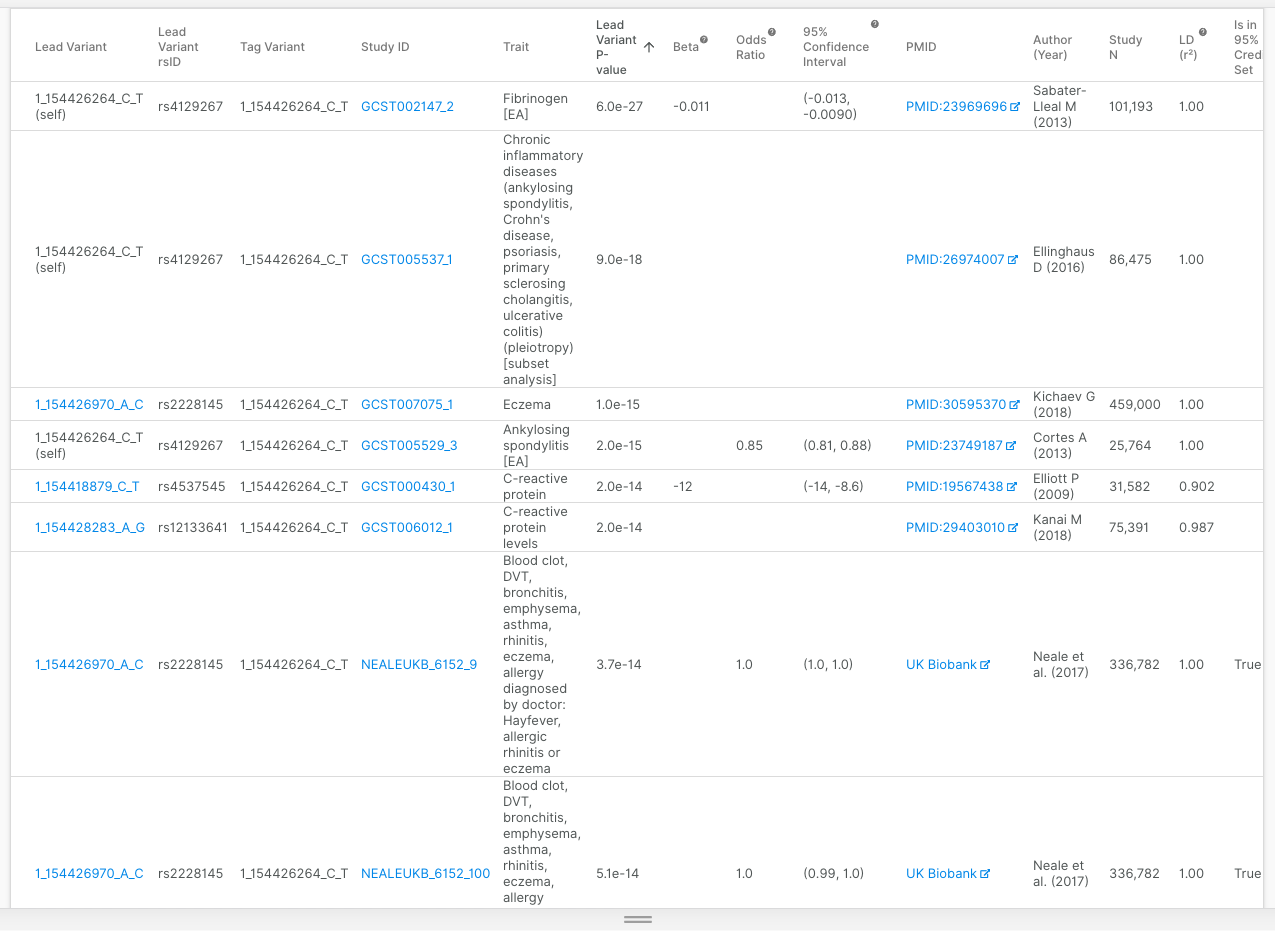1275x931 pixels.
Task: Select the rs4537545 rsID cell
Action: coord(192,487)
